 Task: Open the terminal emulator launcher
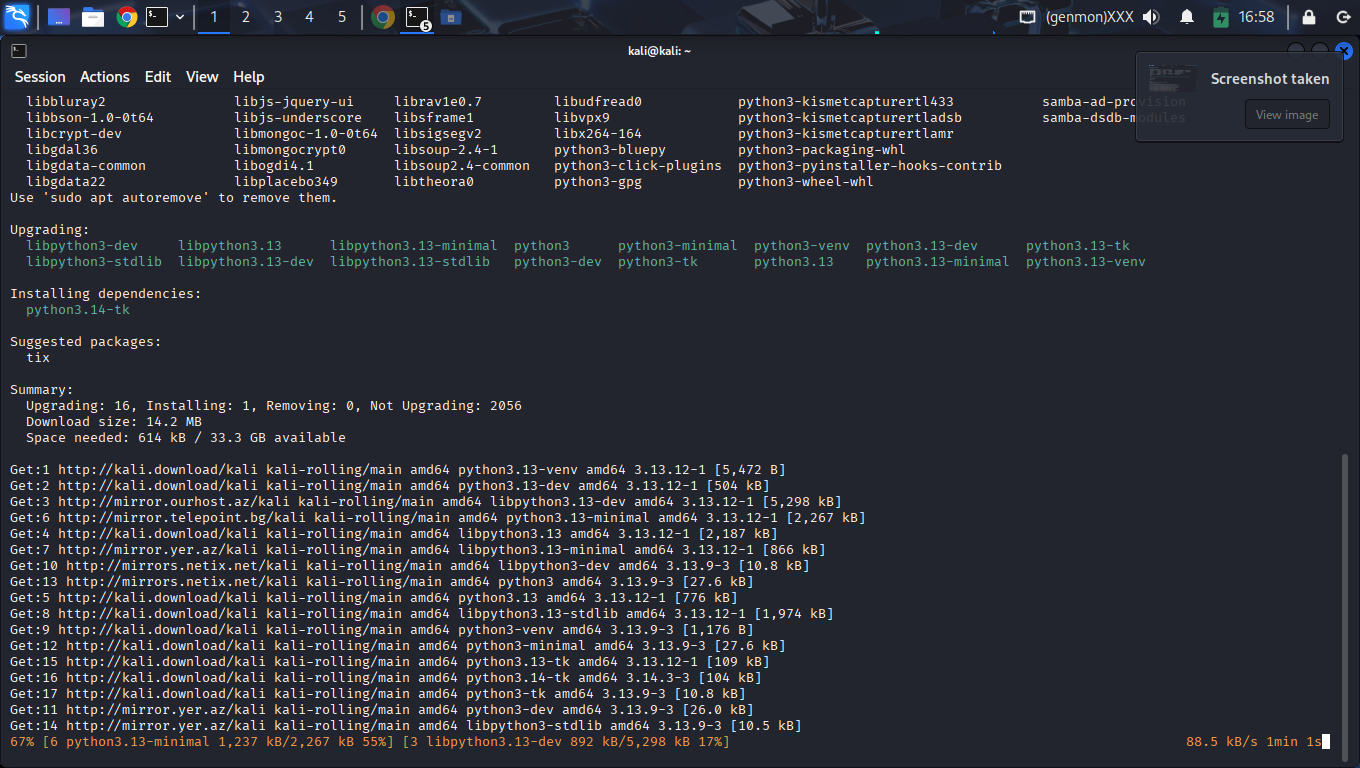click(x=157, y=17)
